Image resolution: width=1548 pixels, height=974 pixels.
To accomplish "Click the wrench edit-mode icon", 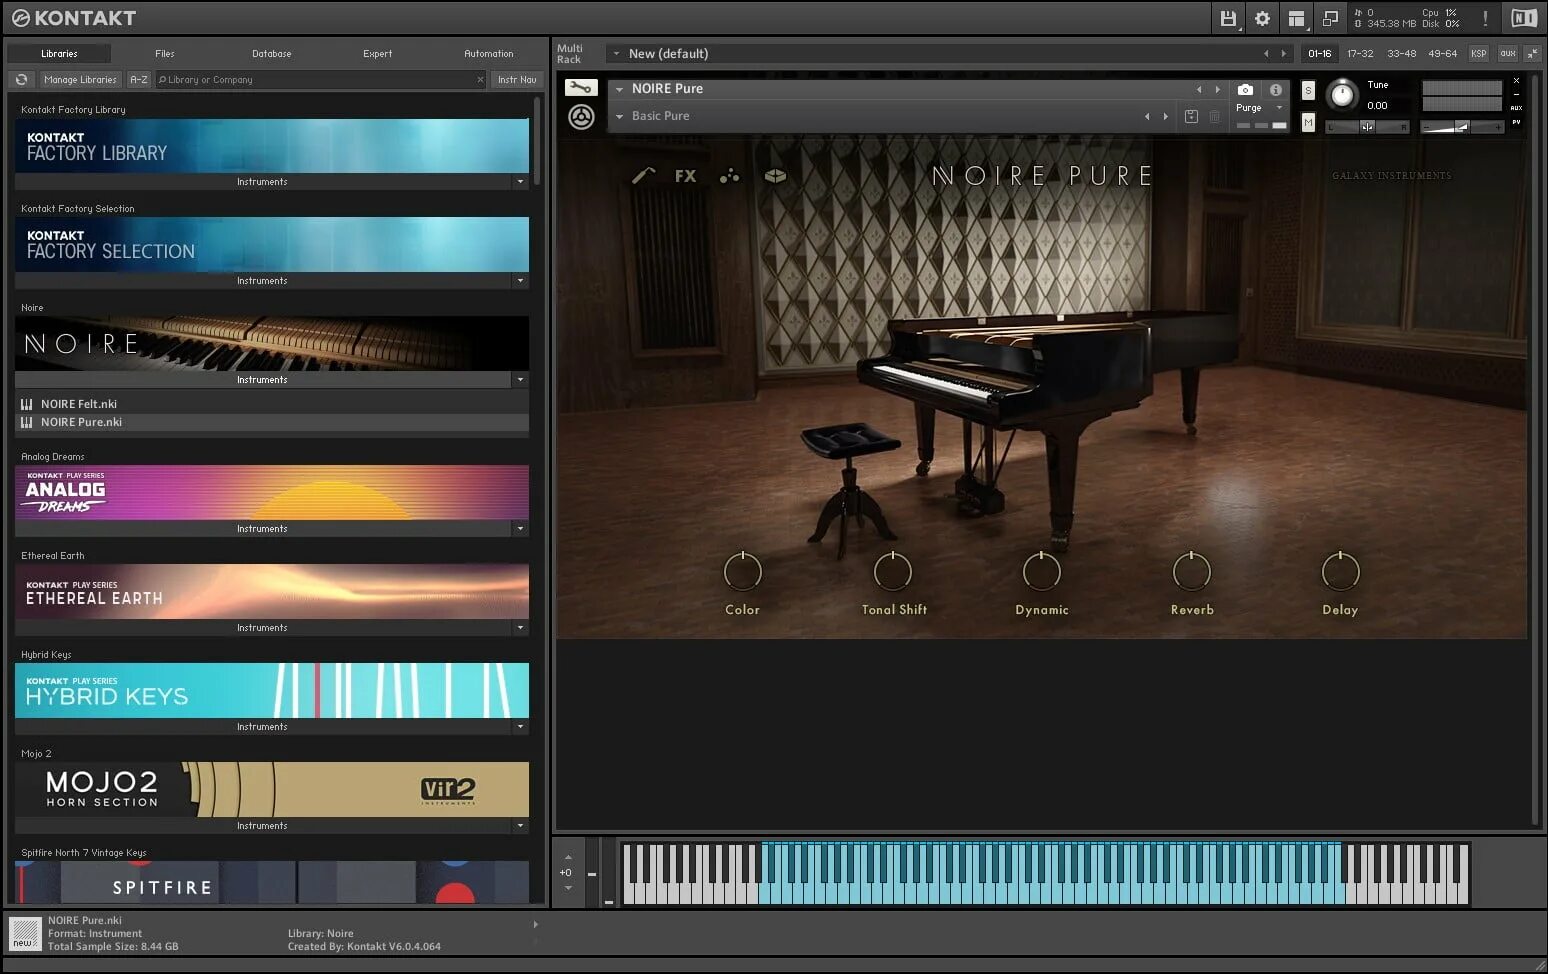I will tap(581, 88).
